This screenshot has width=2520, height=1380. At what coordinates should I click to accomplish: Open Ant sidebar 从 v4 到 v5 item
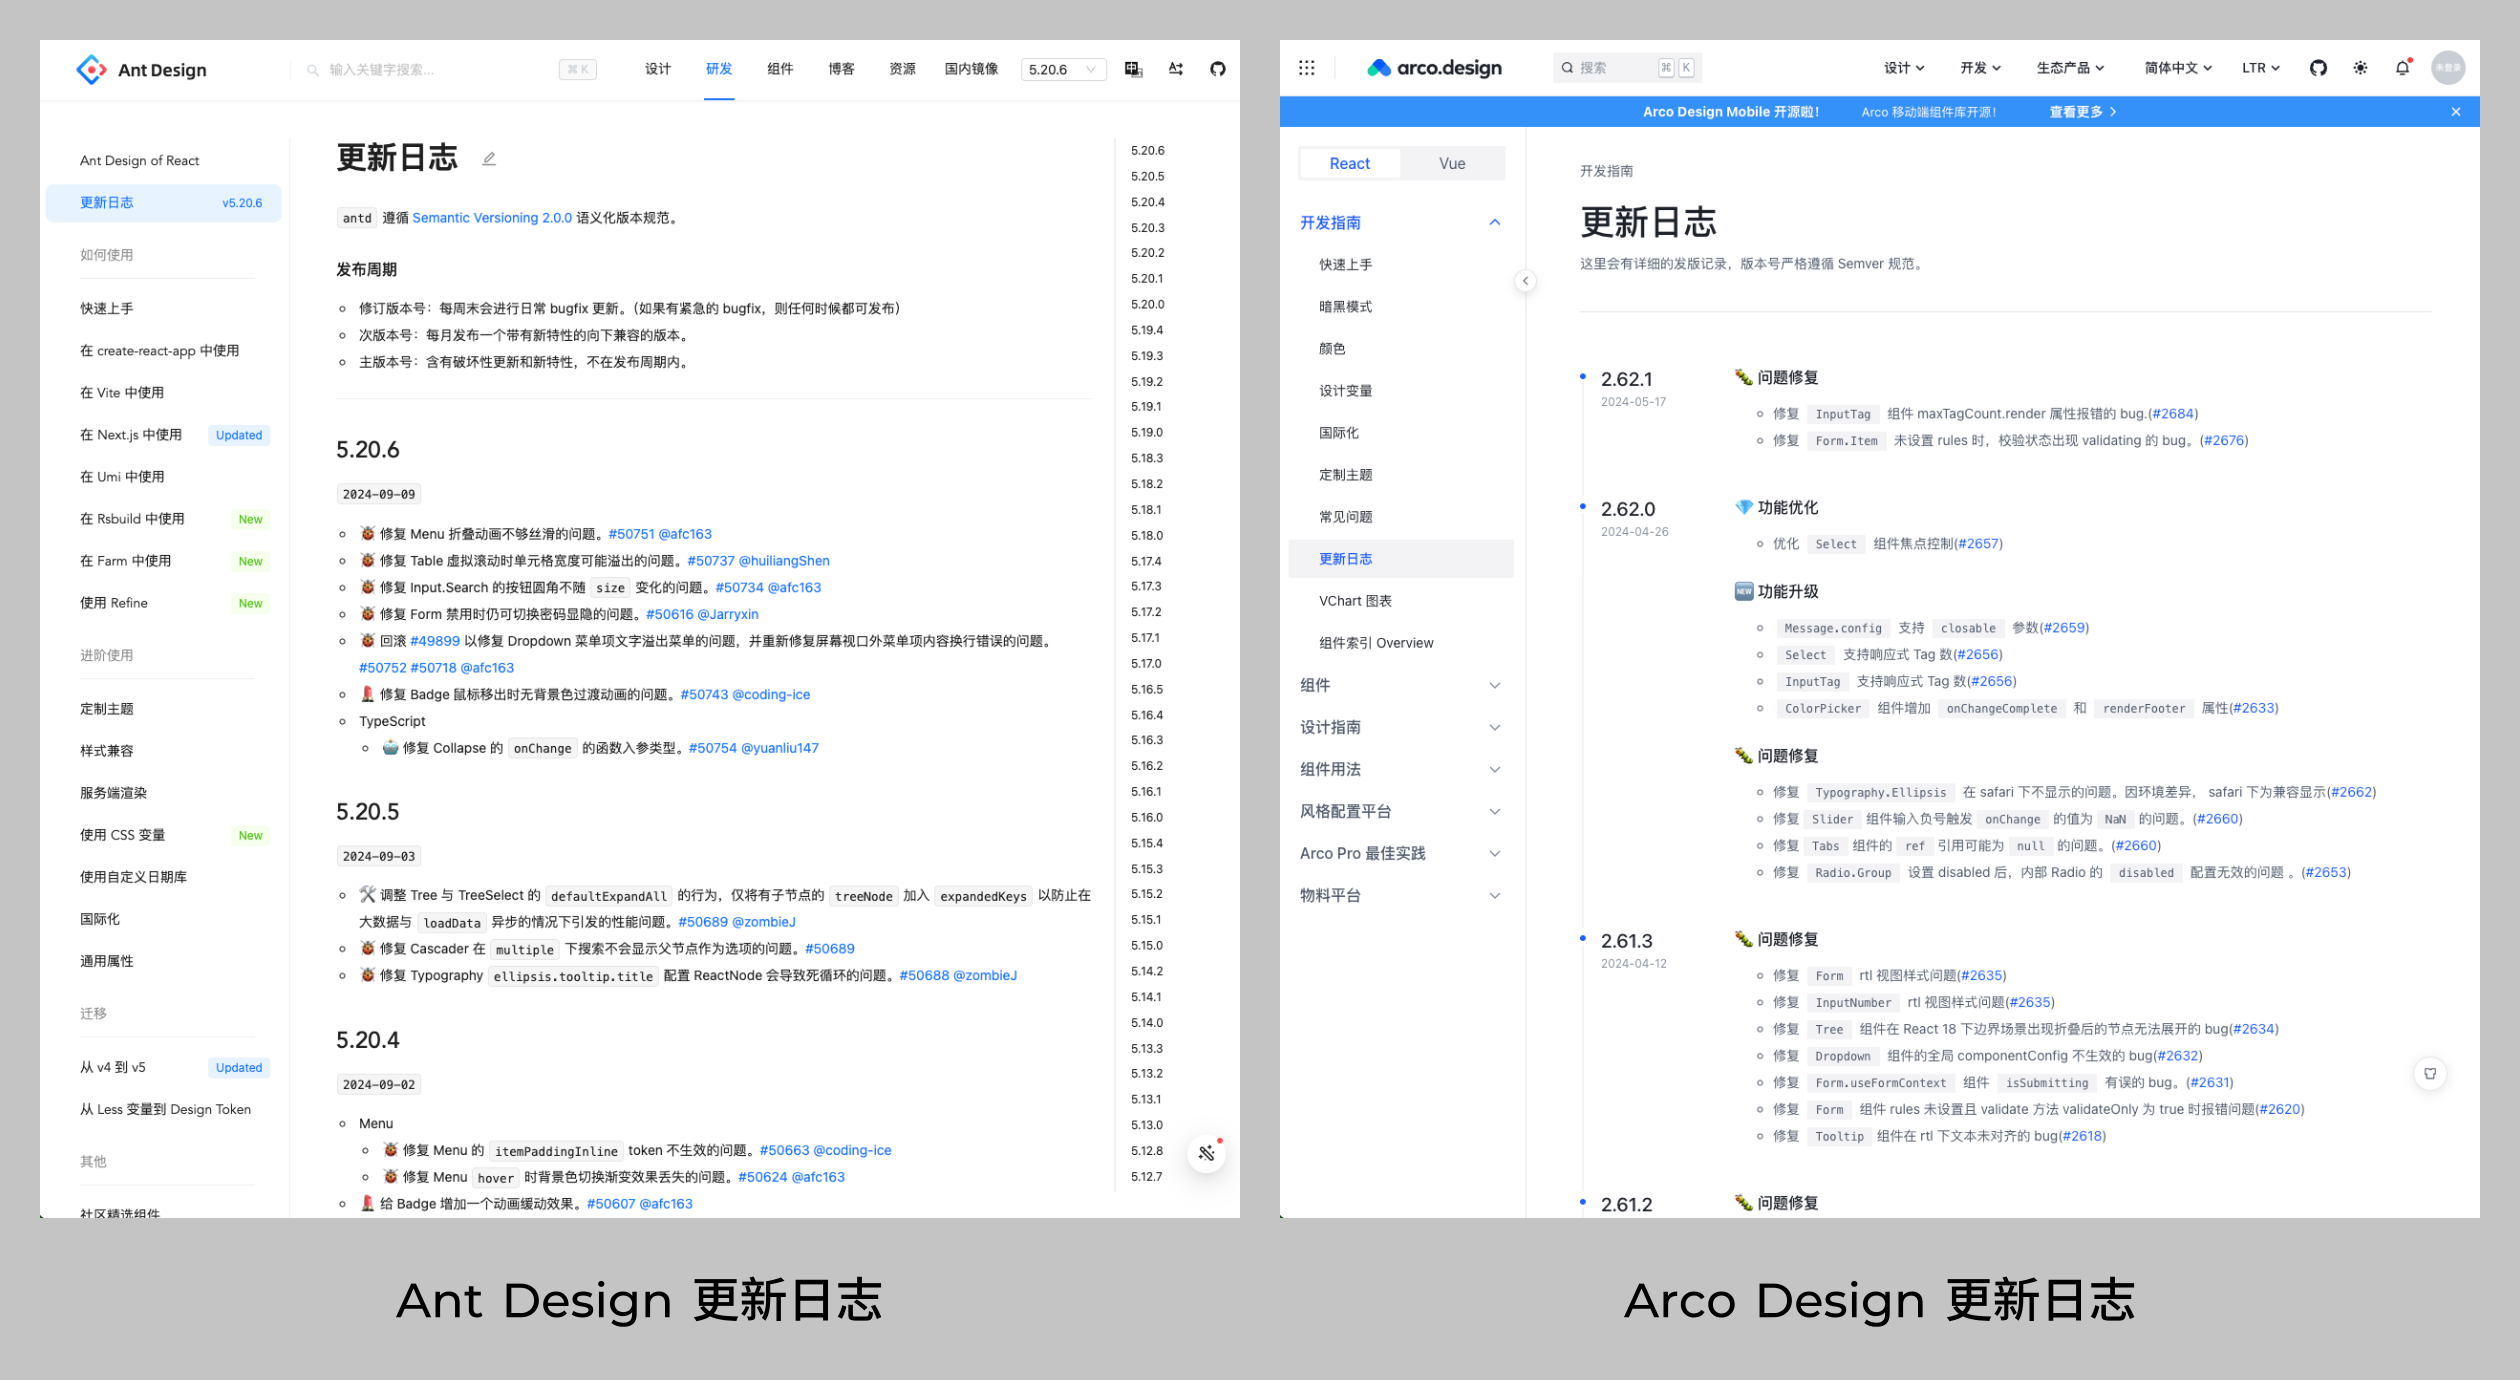click(164, 1067)
